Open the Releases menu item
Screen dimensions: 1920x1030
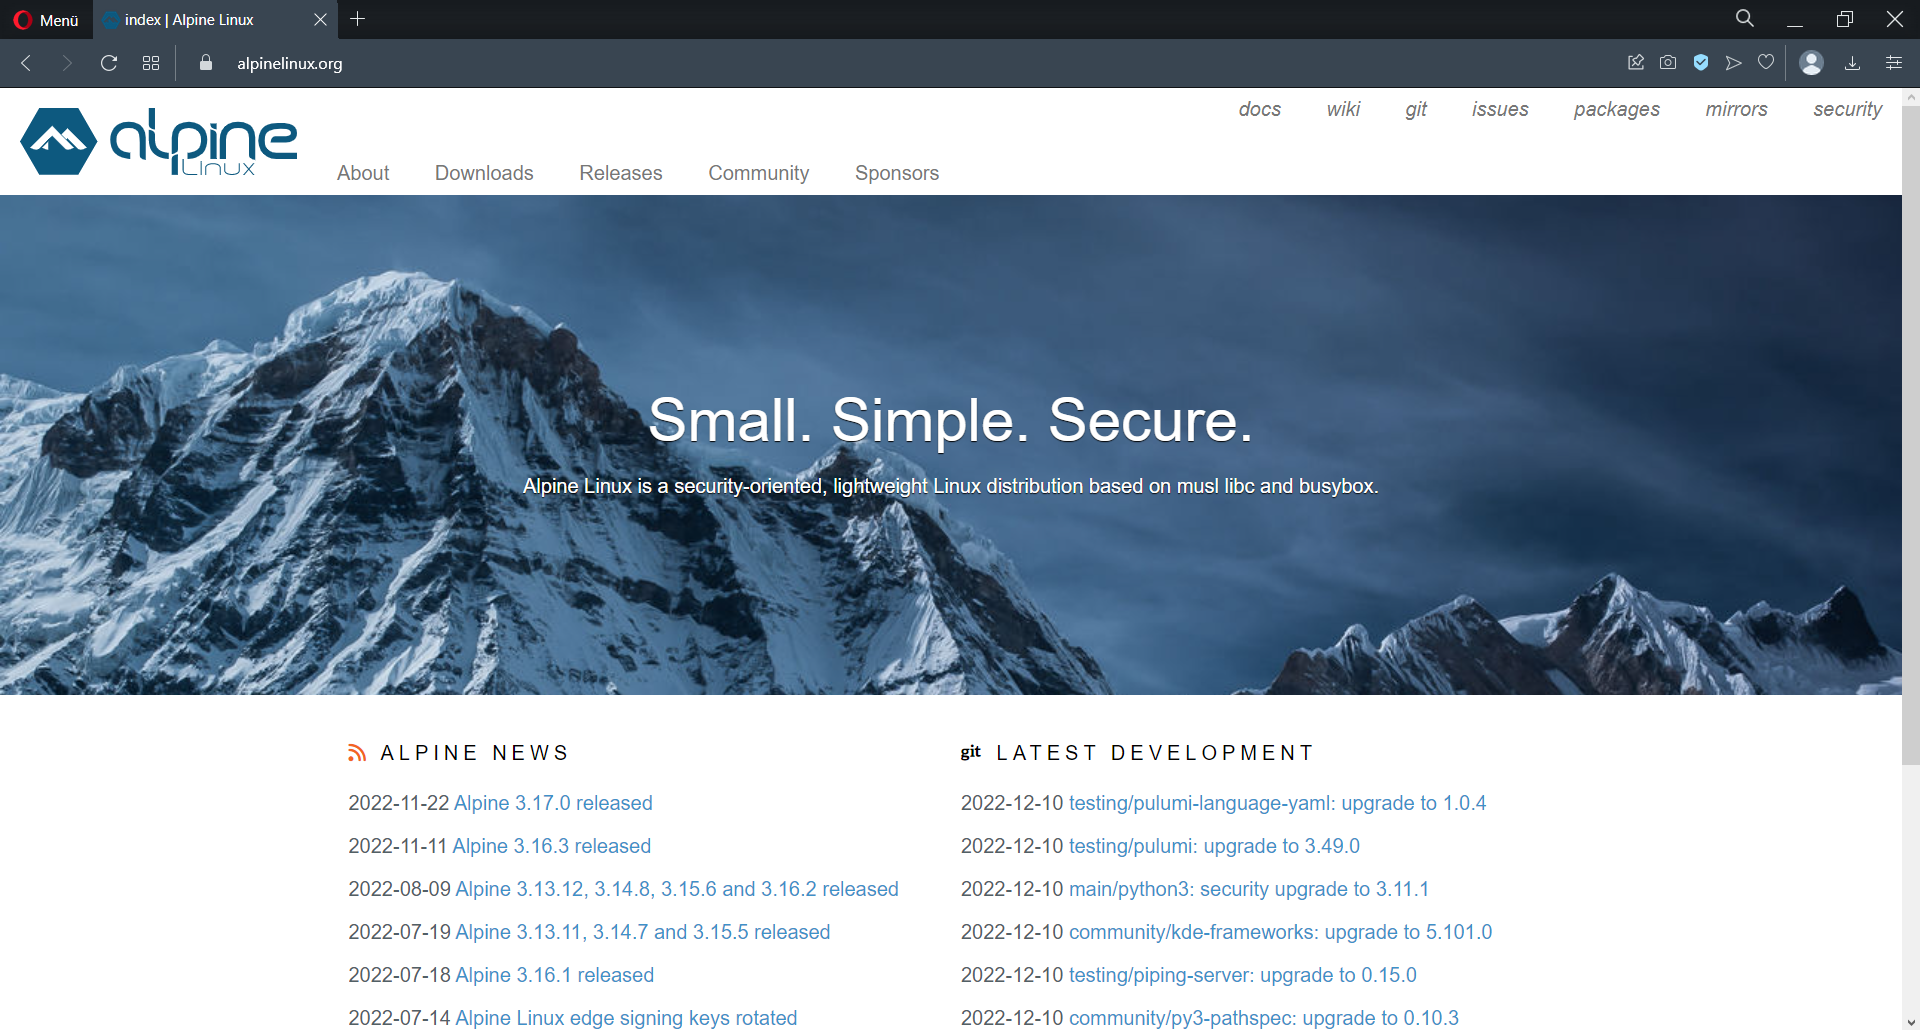pos(621,173)
